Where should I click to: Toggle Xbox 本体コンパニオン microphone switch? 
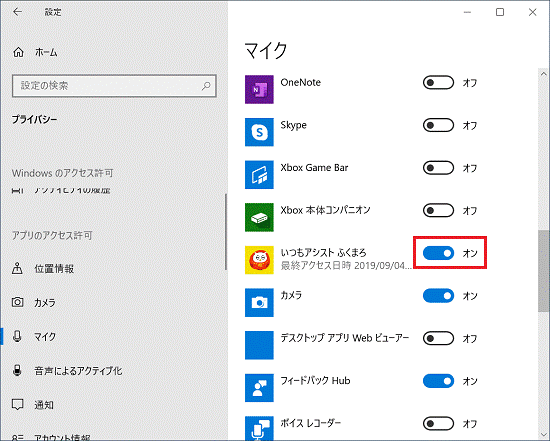[438, 211]
